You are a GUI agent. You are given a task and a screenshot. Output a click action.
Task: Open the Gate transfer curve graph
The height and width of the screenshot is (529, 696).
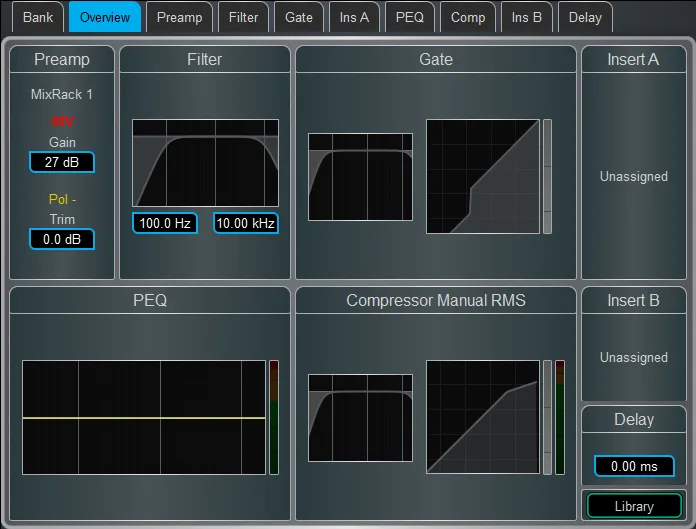point(483,176)
